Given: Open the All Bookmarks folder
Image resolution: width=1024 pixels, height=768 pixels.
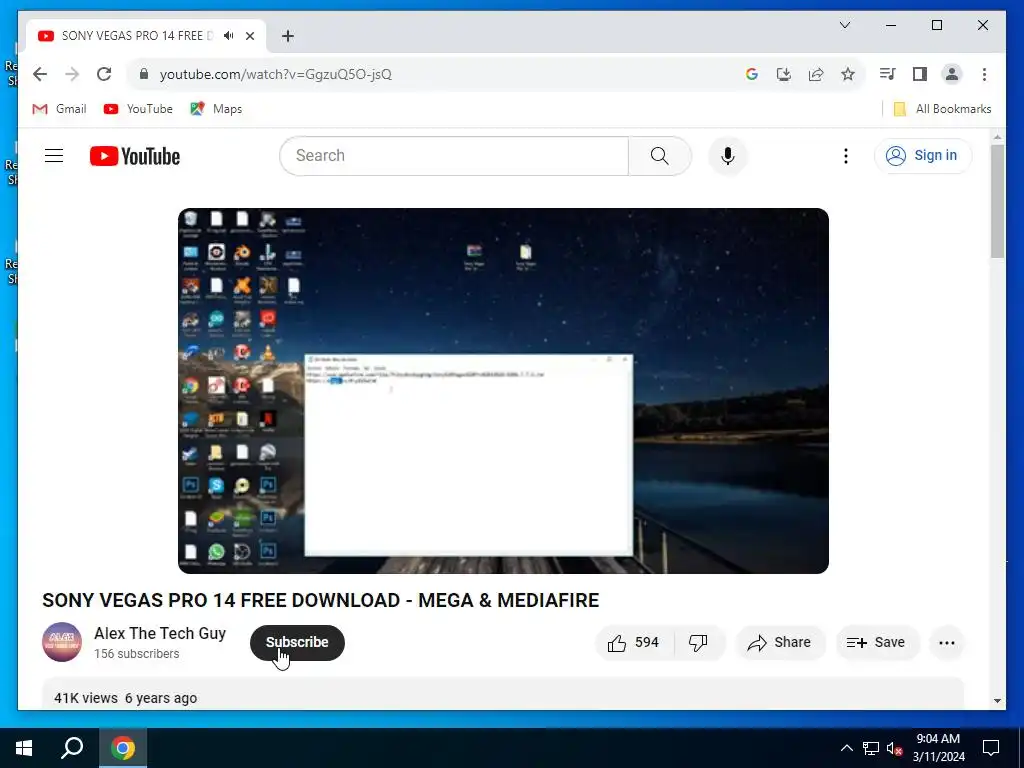Looking at the screenshot, I should 942,109.
